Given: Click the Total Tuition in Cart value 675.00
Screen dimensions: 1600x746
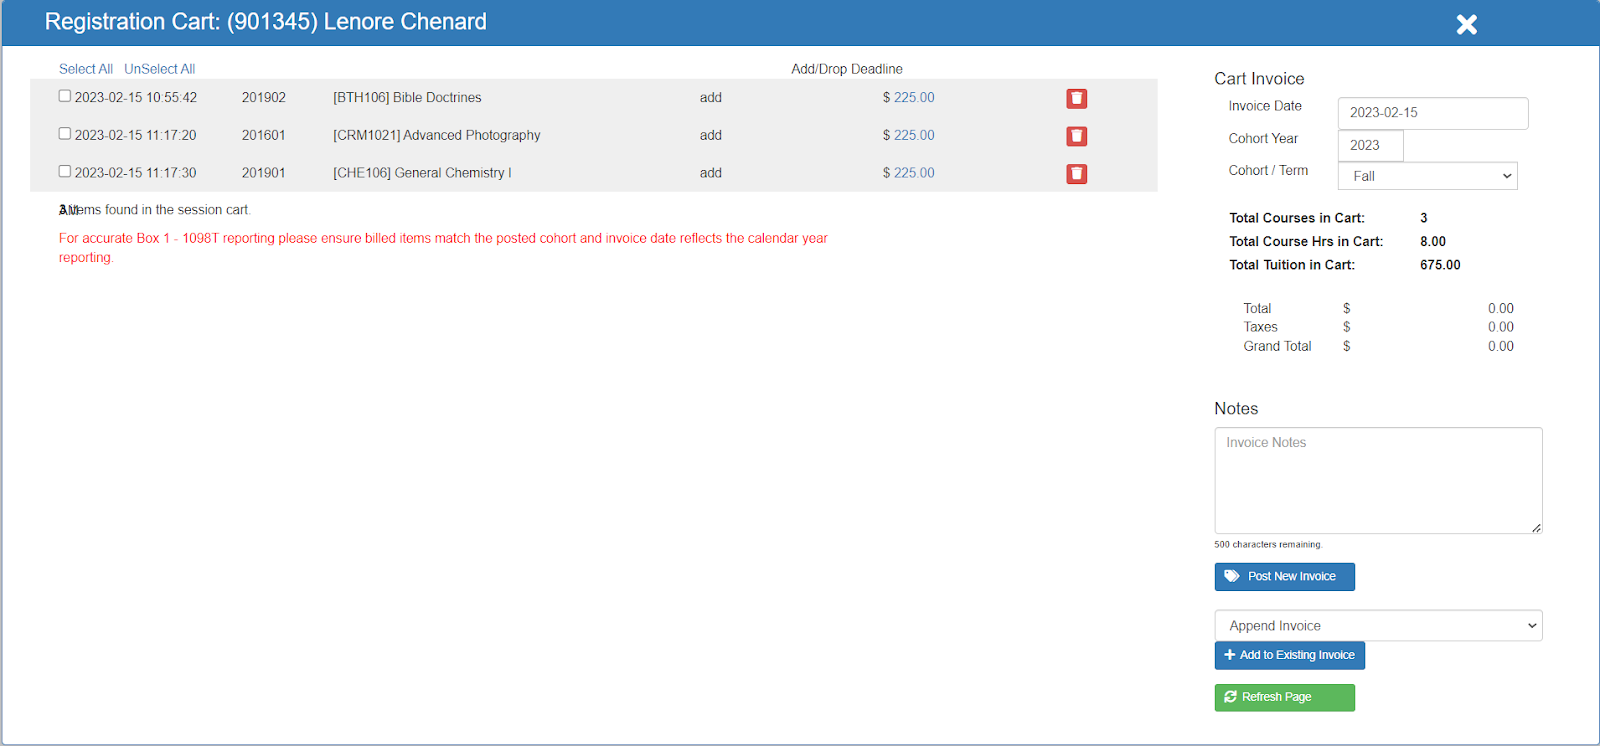Looking at the screenshot, I should (1440, 265).
